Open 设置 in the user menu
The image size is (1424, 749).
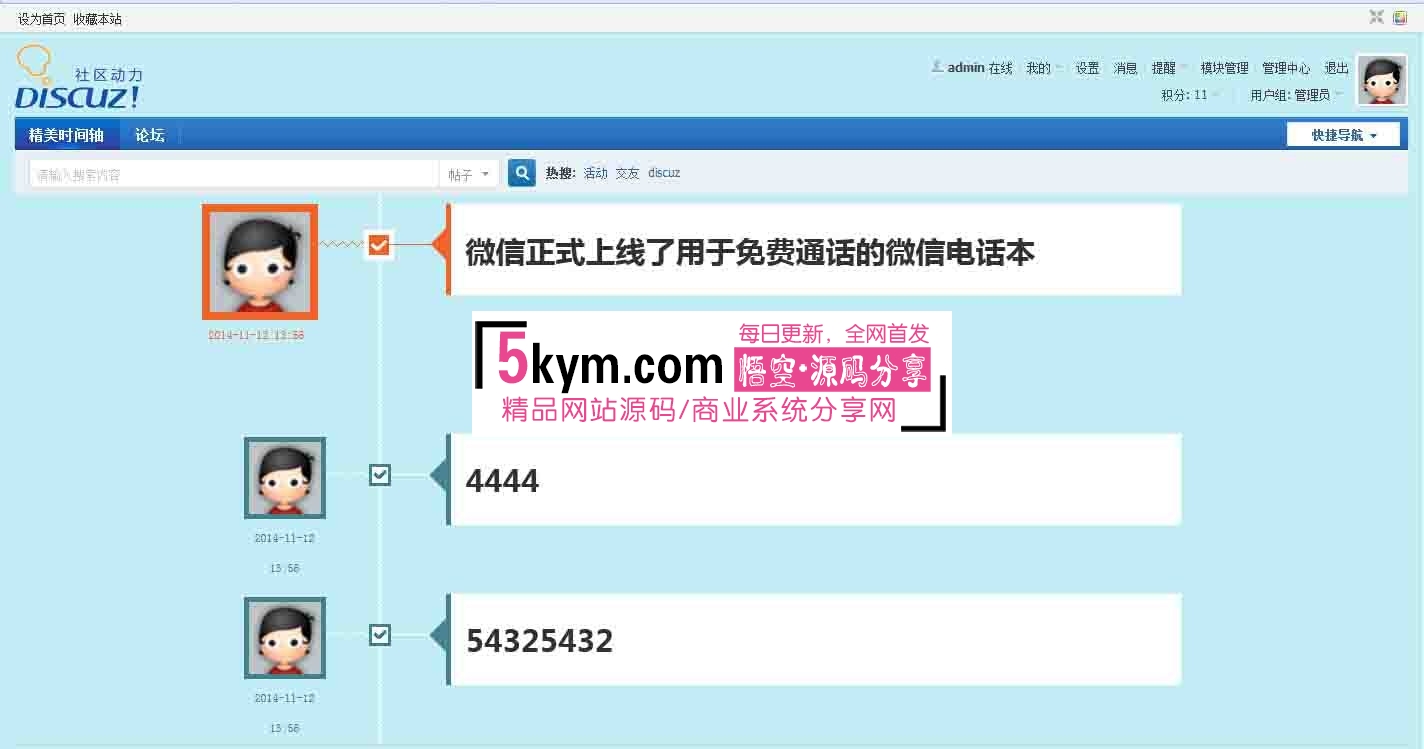pos(1088,68)
